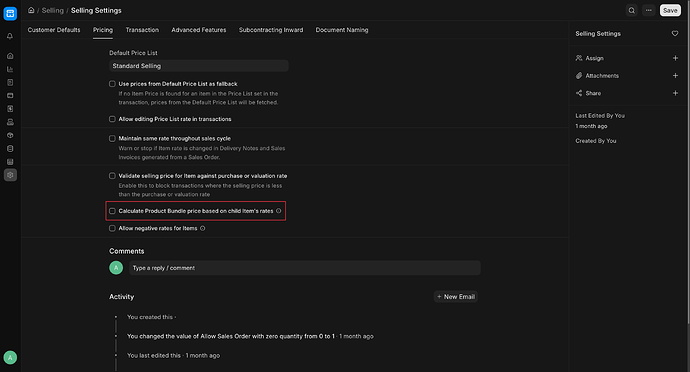This screenshot has width=690, height=372.
Task: Click the plus icon beside Share
Action: 675,93
